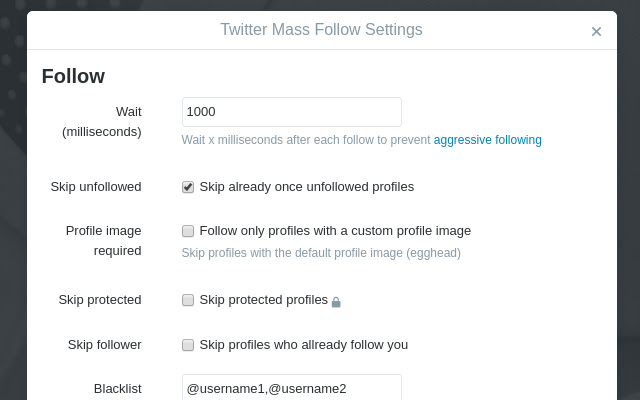Click into the Blacklist usernames field
The image size is (640, 400).
tap(291, 387)
